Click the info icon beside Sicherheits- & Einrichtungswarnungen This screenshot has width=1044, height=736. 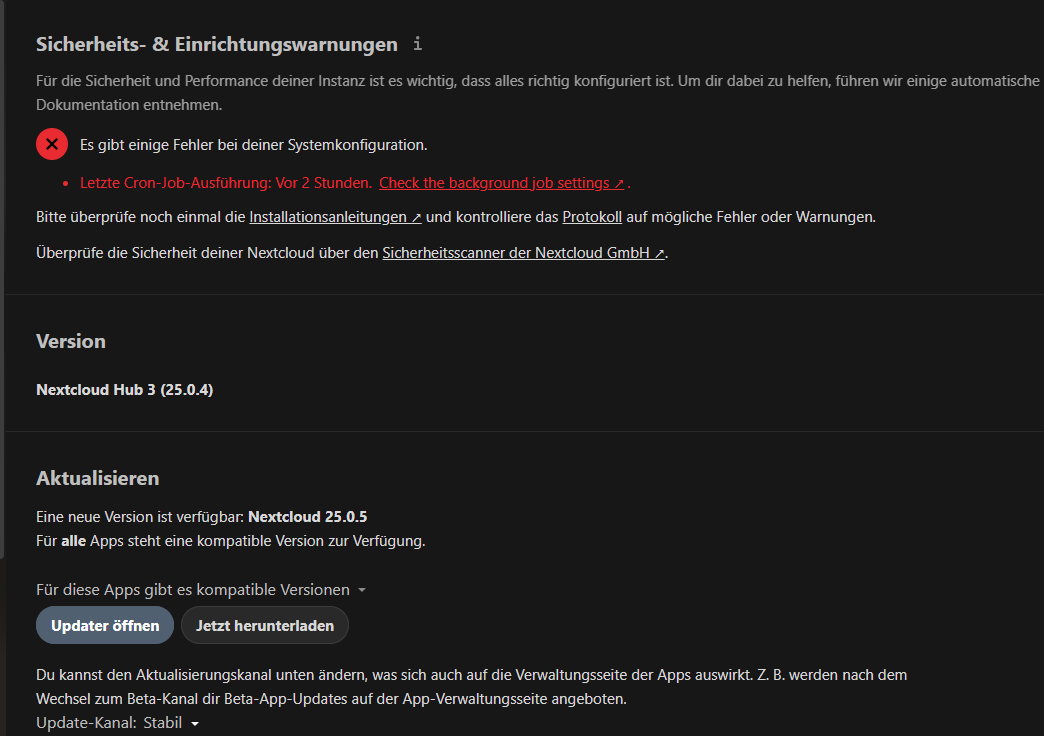click(x=417, y=44)
